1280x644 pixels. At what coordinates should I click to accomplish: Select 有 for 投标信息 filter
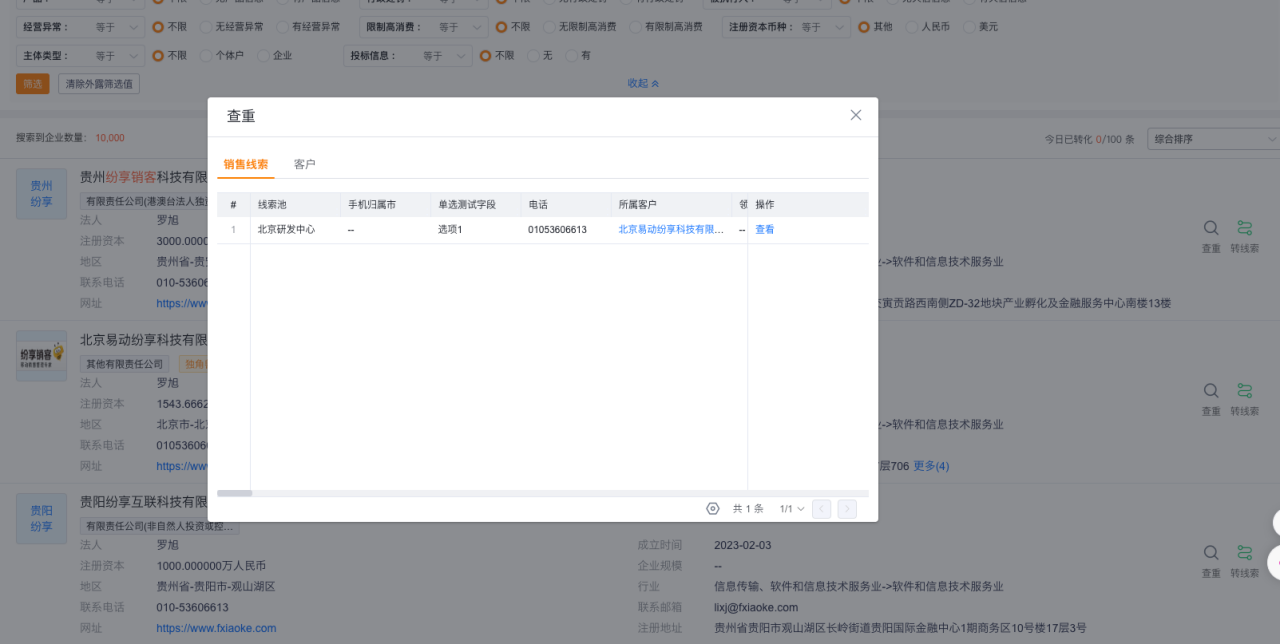[572, 56]
